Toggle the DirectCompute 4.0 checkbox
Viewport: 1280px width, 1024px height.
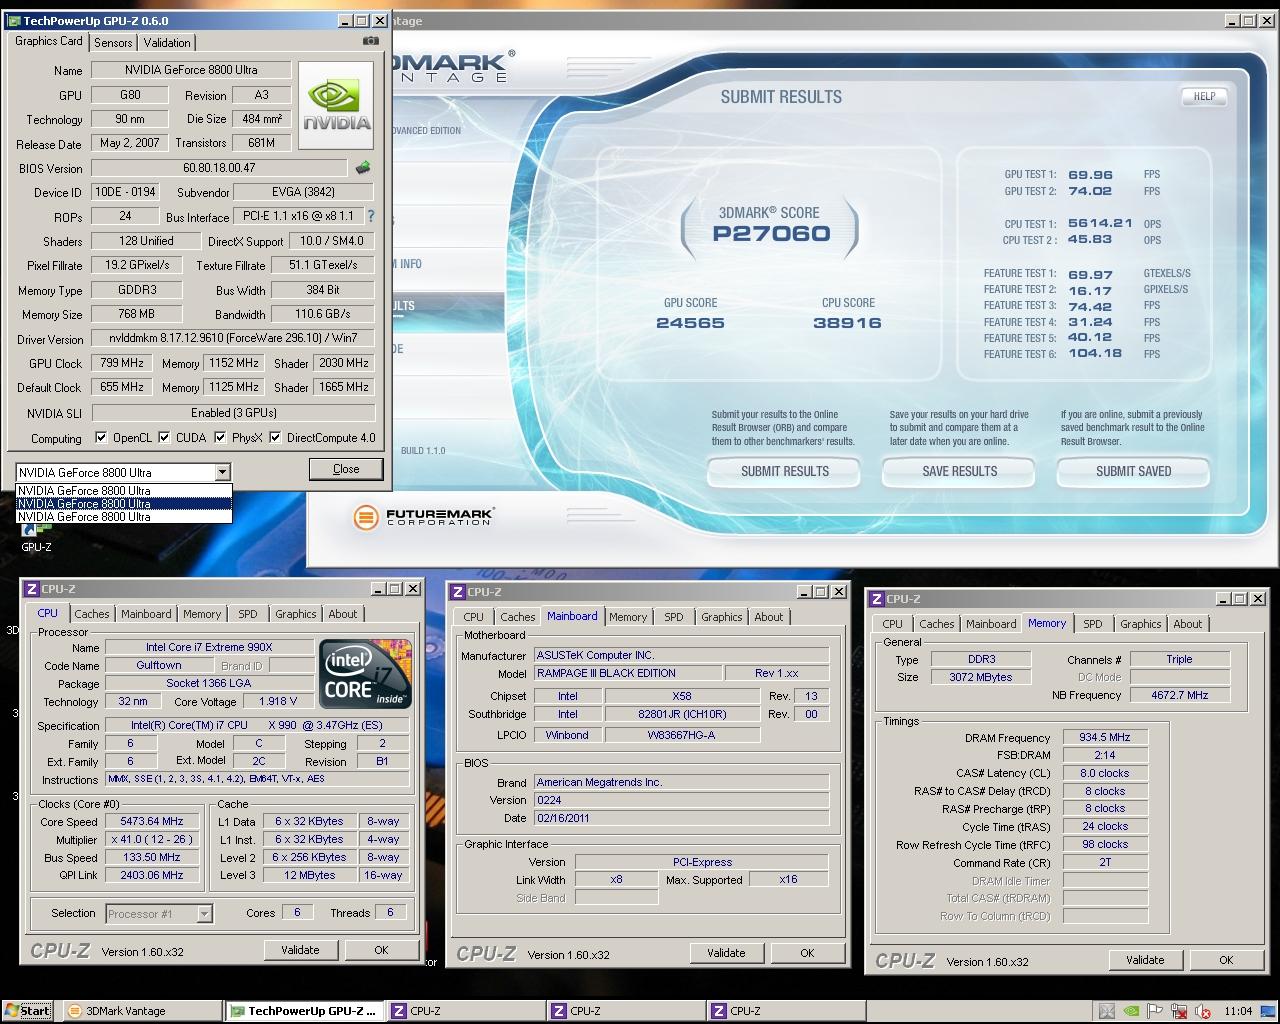[x=275, y=437]
